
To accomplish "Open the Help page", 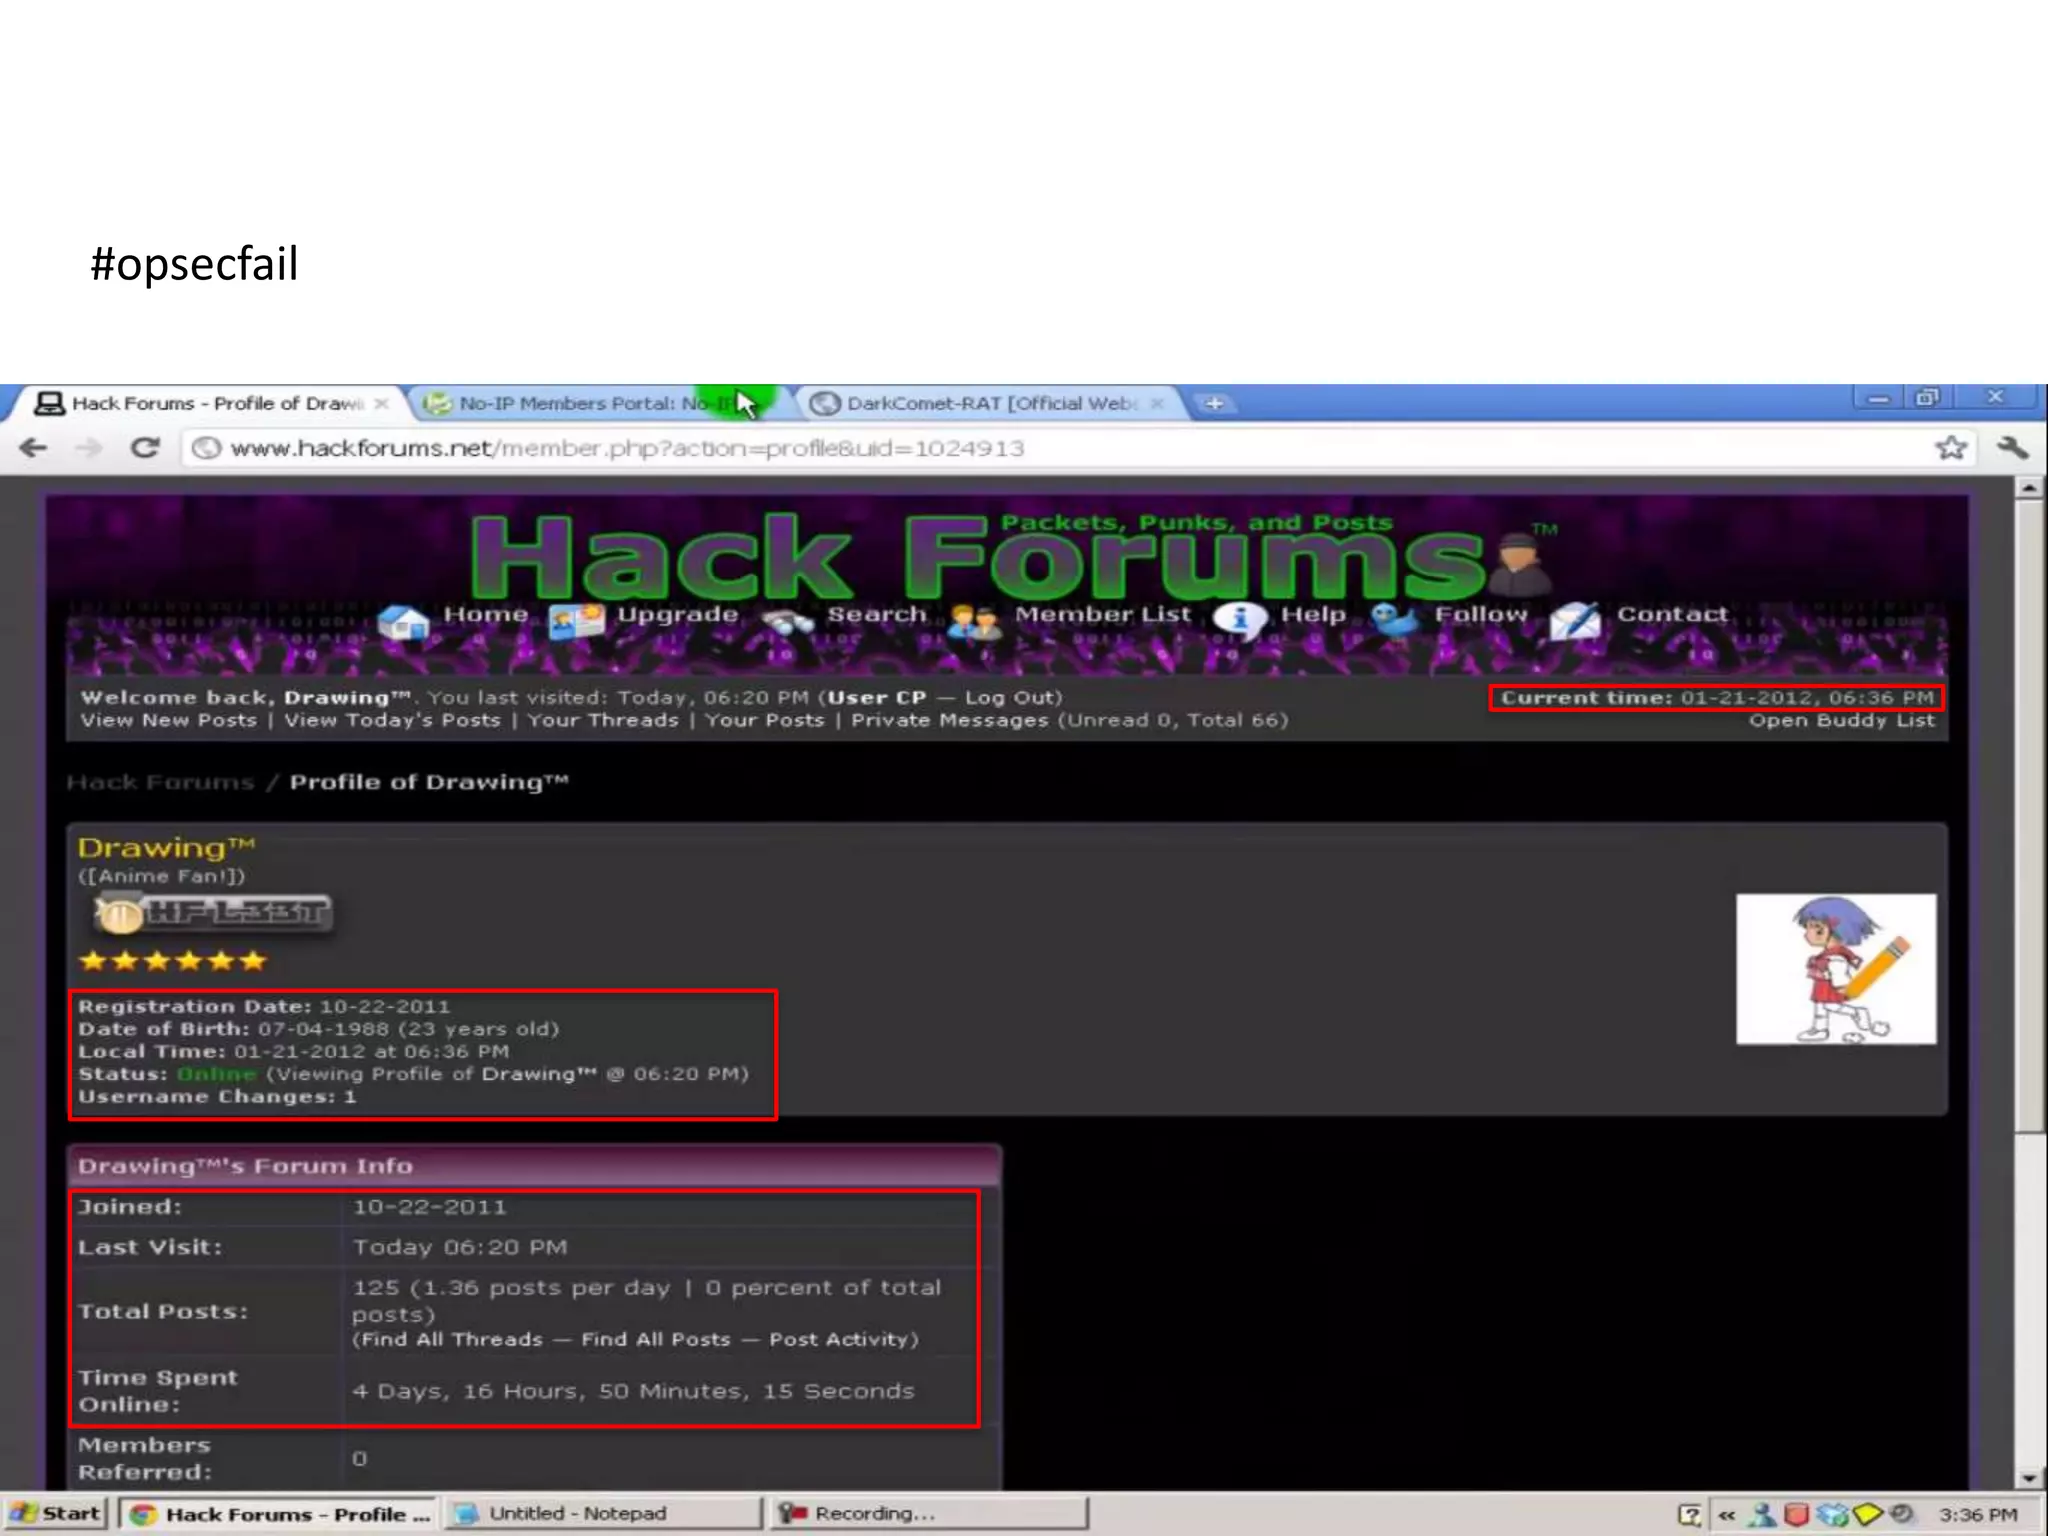I will point(1313,615).
